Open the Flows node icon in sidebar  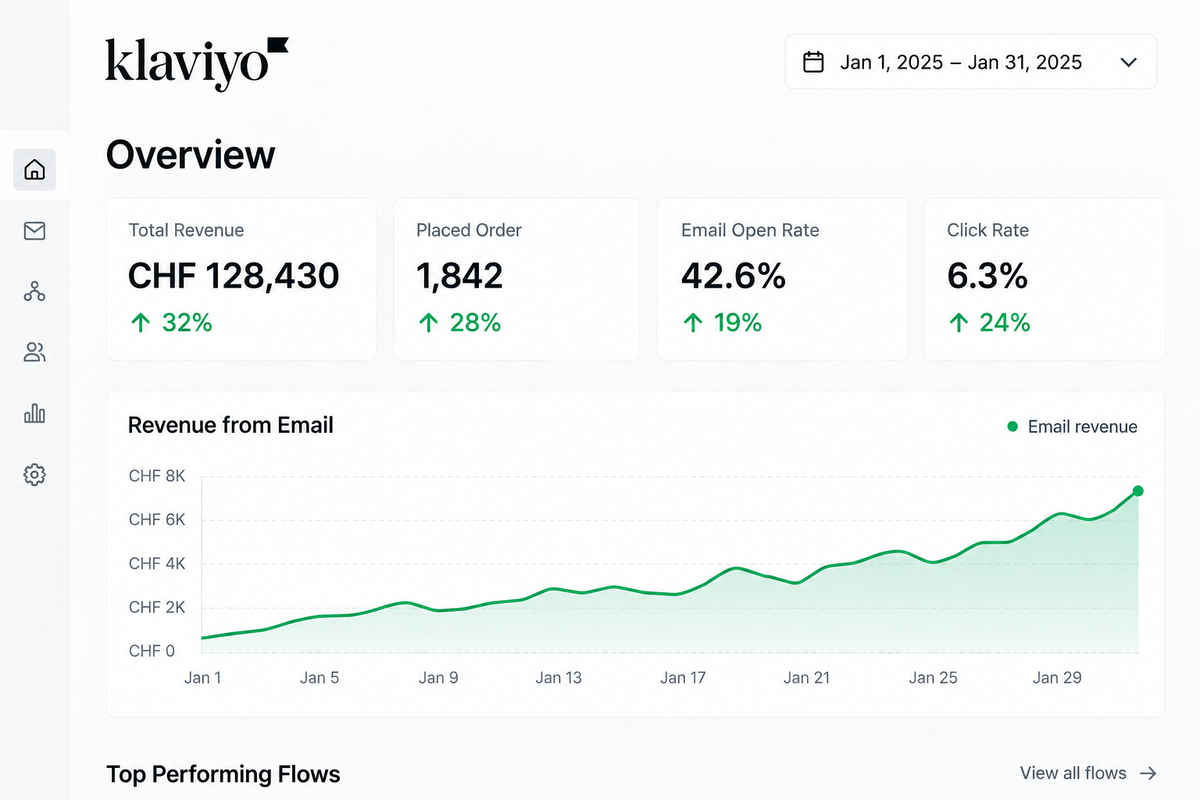pos(34,292)
